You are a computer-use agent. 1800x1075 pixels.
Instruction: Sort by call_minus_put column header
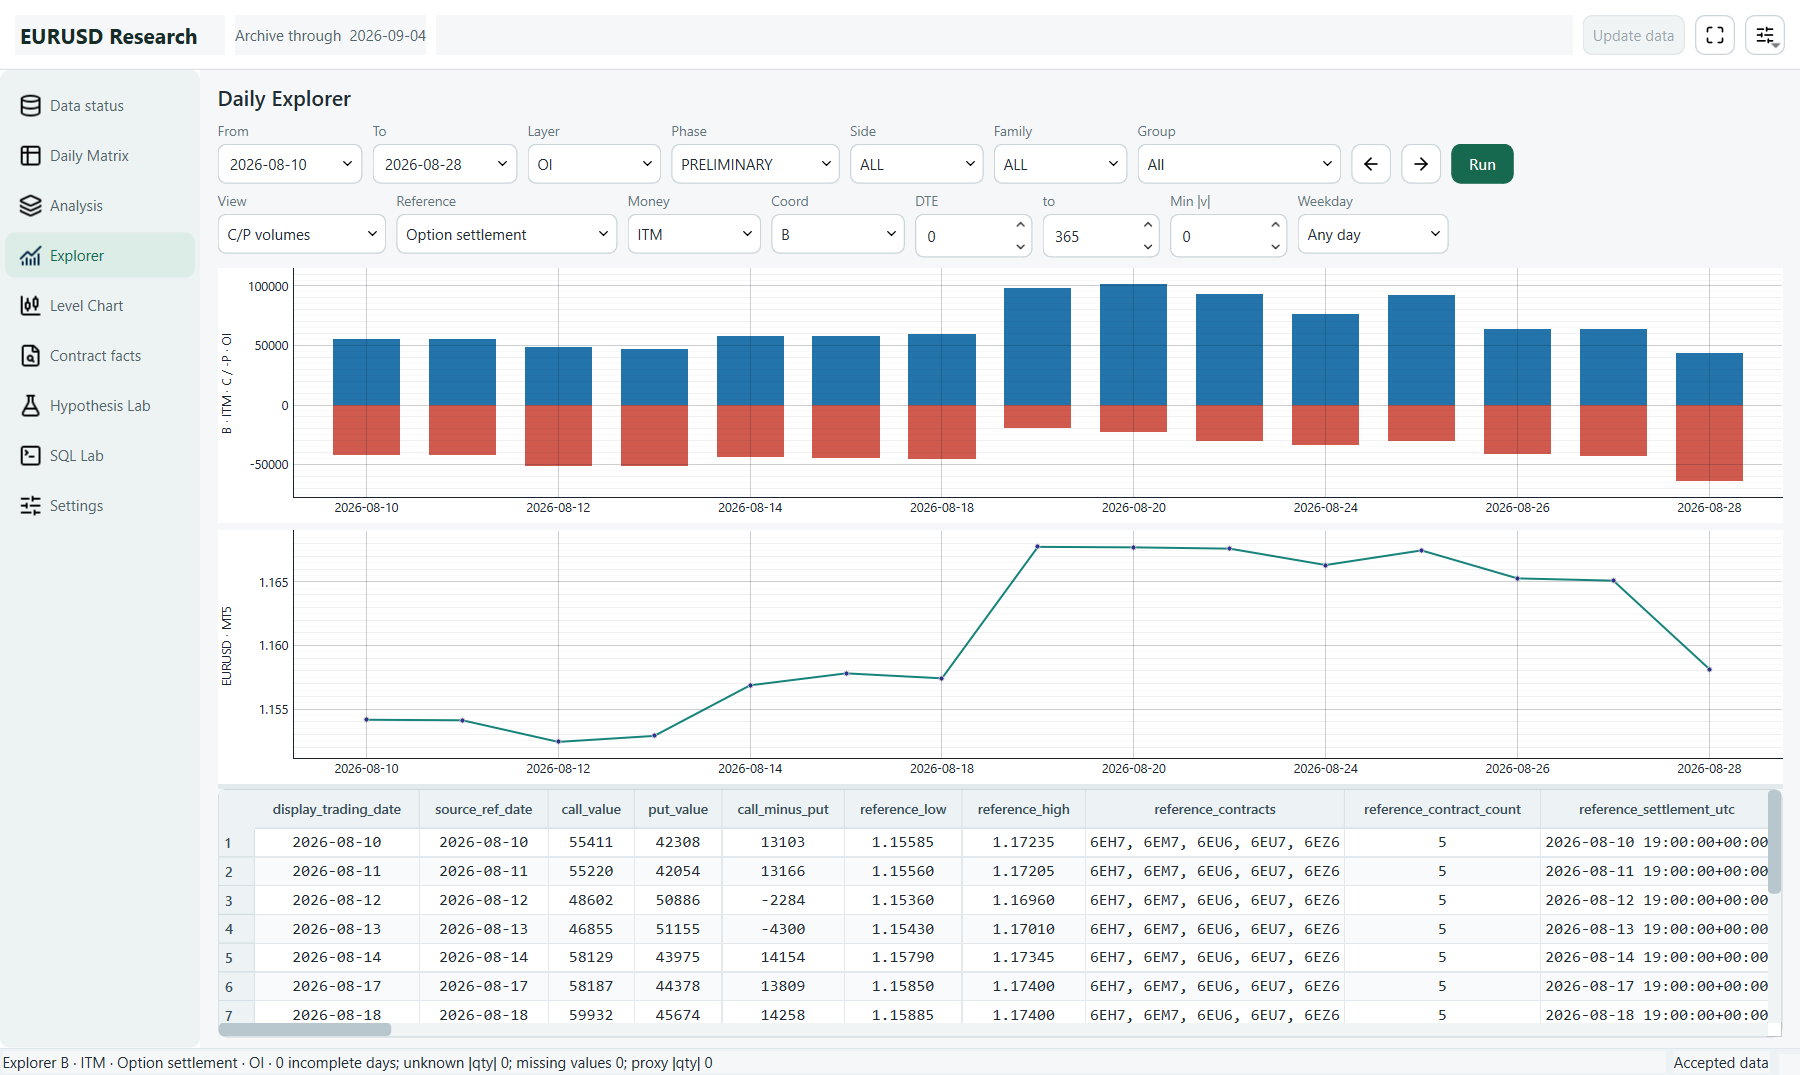coord(783,810)
